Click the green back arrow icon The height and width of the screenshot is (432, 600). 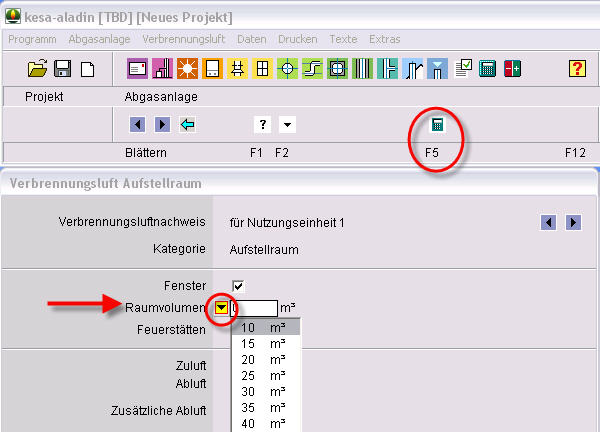click(x=187, y=125)
